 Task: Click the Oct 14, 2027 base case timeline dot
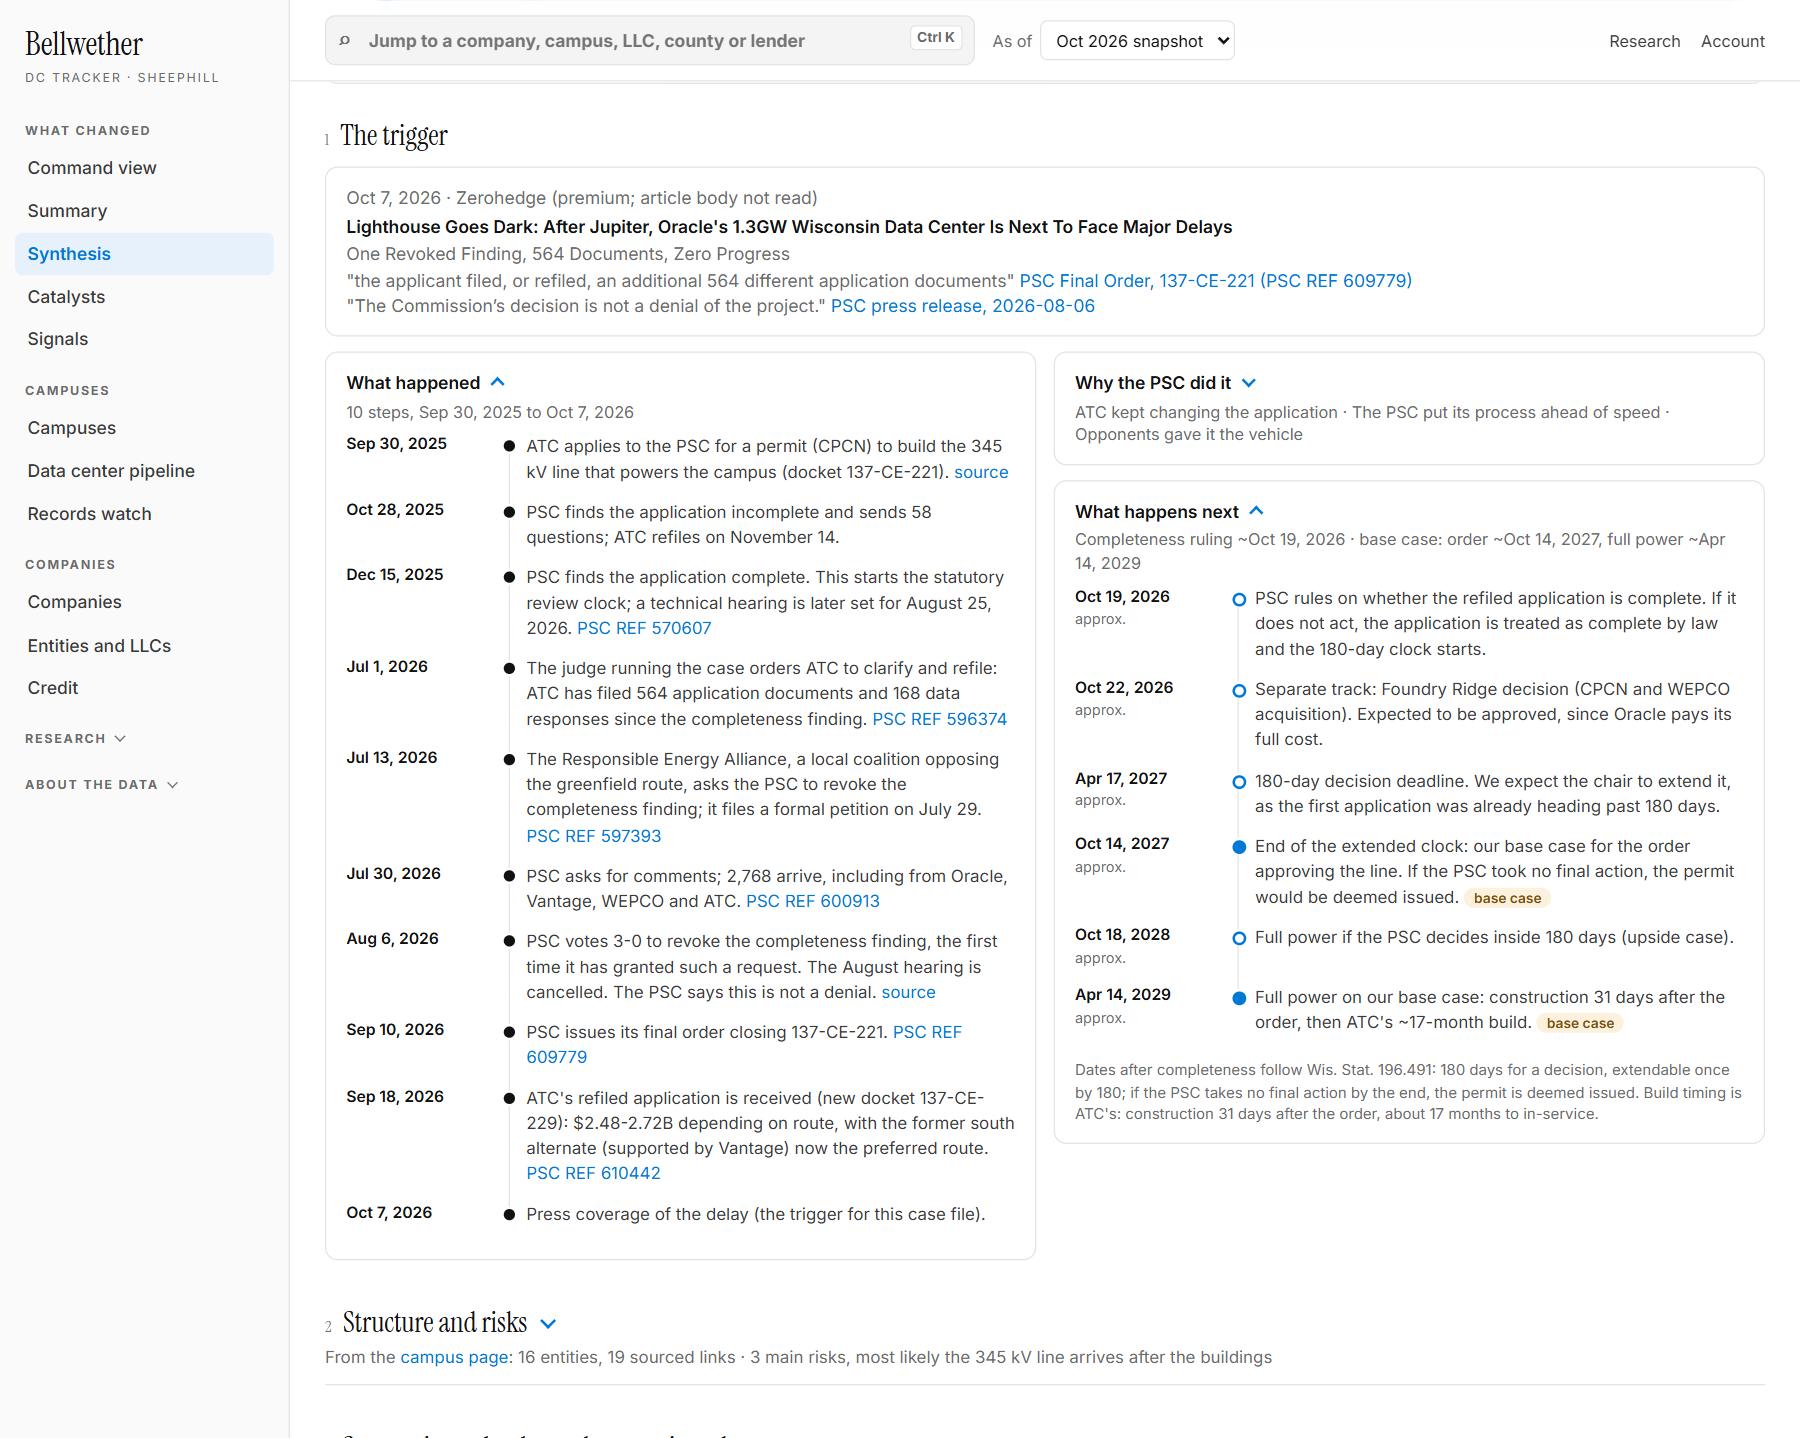pos(1239,847)
